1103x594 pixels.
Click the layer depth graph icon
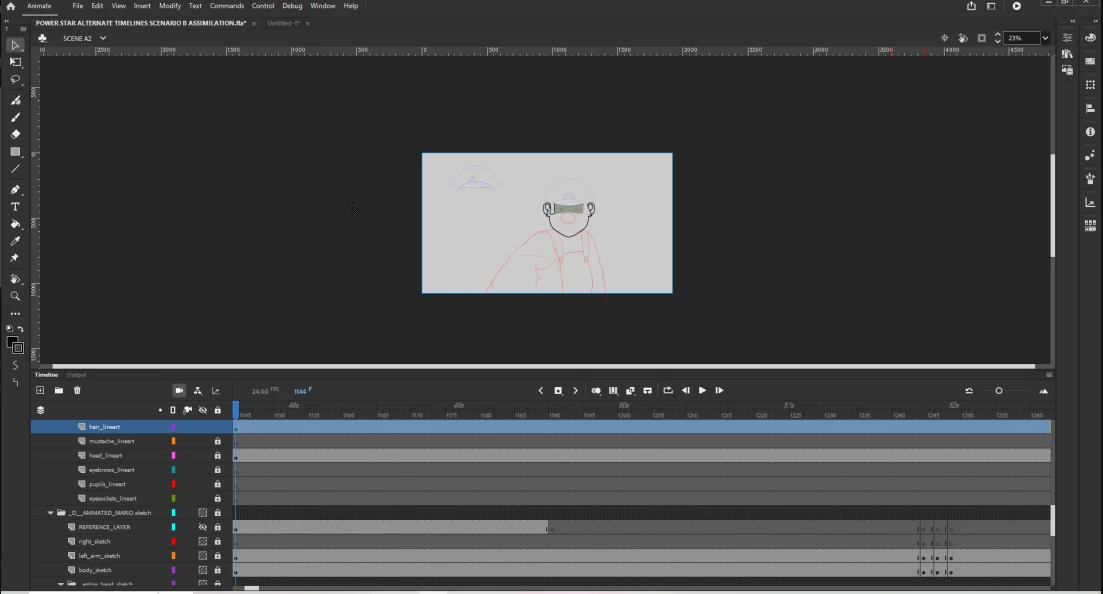(216, 391)
